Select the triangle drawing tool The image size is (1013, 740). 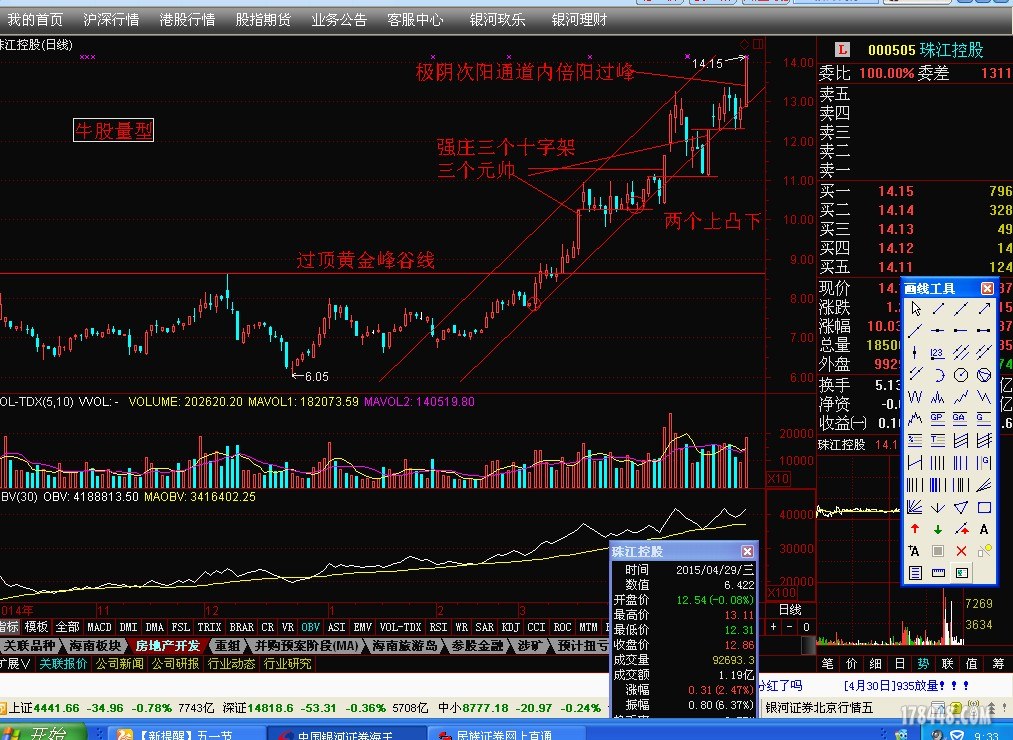[x=961, y=507]
